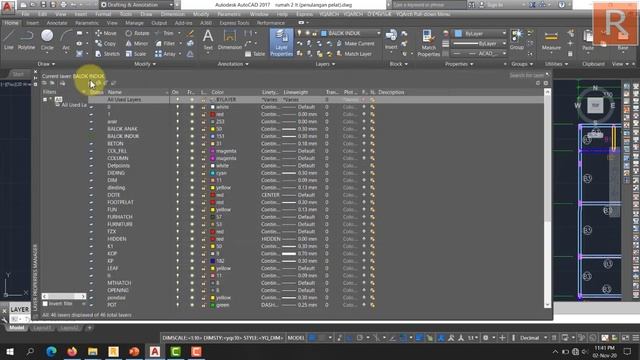Click the Match Properties tool

coord(428,43)
